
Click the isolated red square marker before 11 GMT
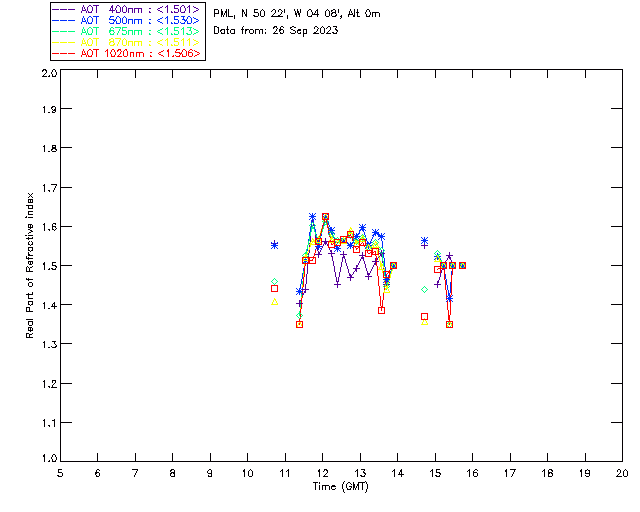pyautogui.click(x=275, y=289)
